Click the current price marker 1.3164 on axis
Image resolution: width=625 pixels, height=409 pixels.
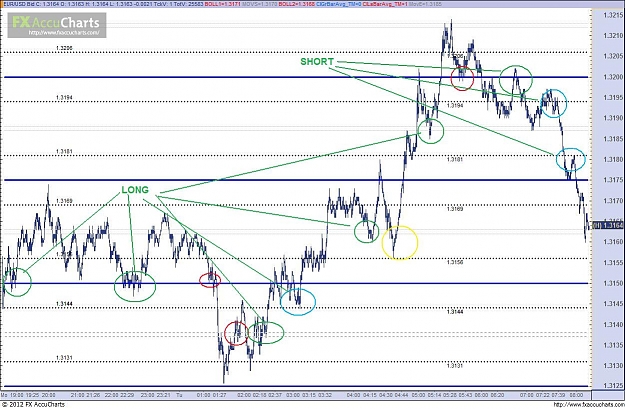(x=608, y=226)
